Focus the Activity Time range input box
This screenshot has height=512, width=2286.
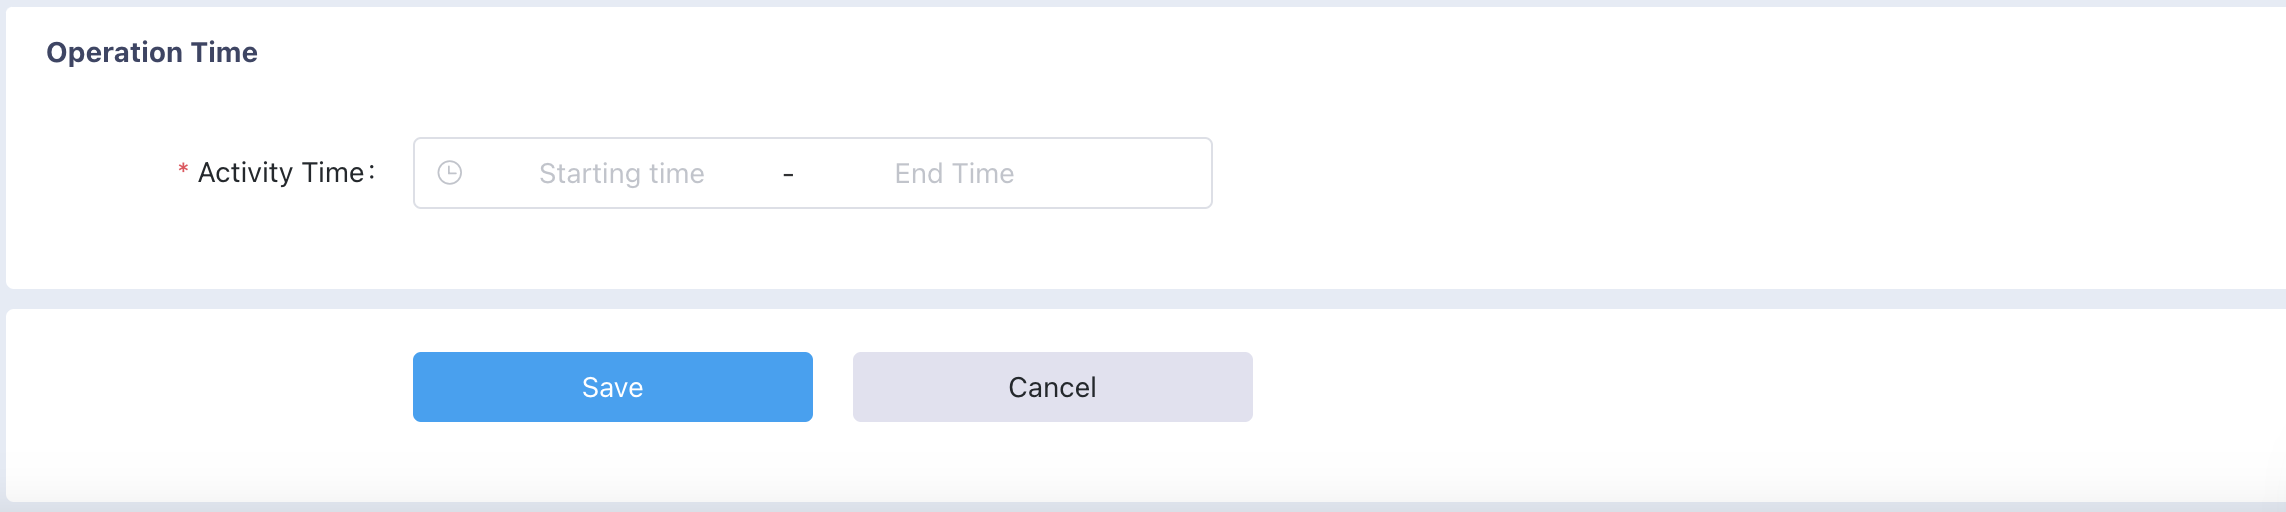tap(813, 173)
